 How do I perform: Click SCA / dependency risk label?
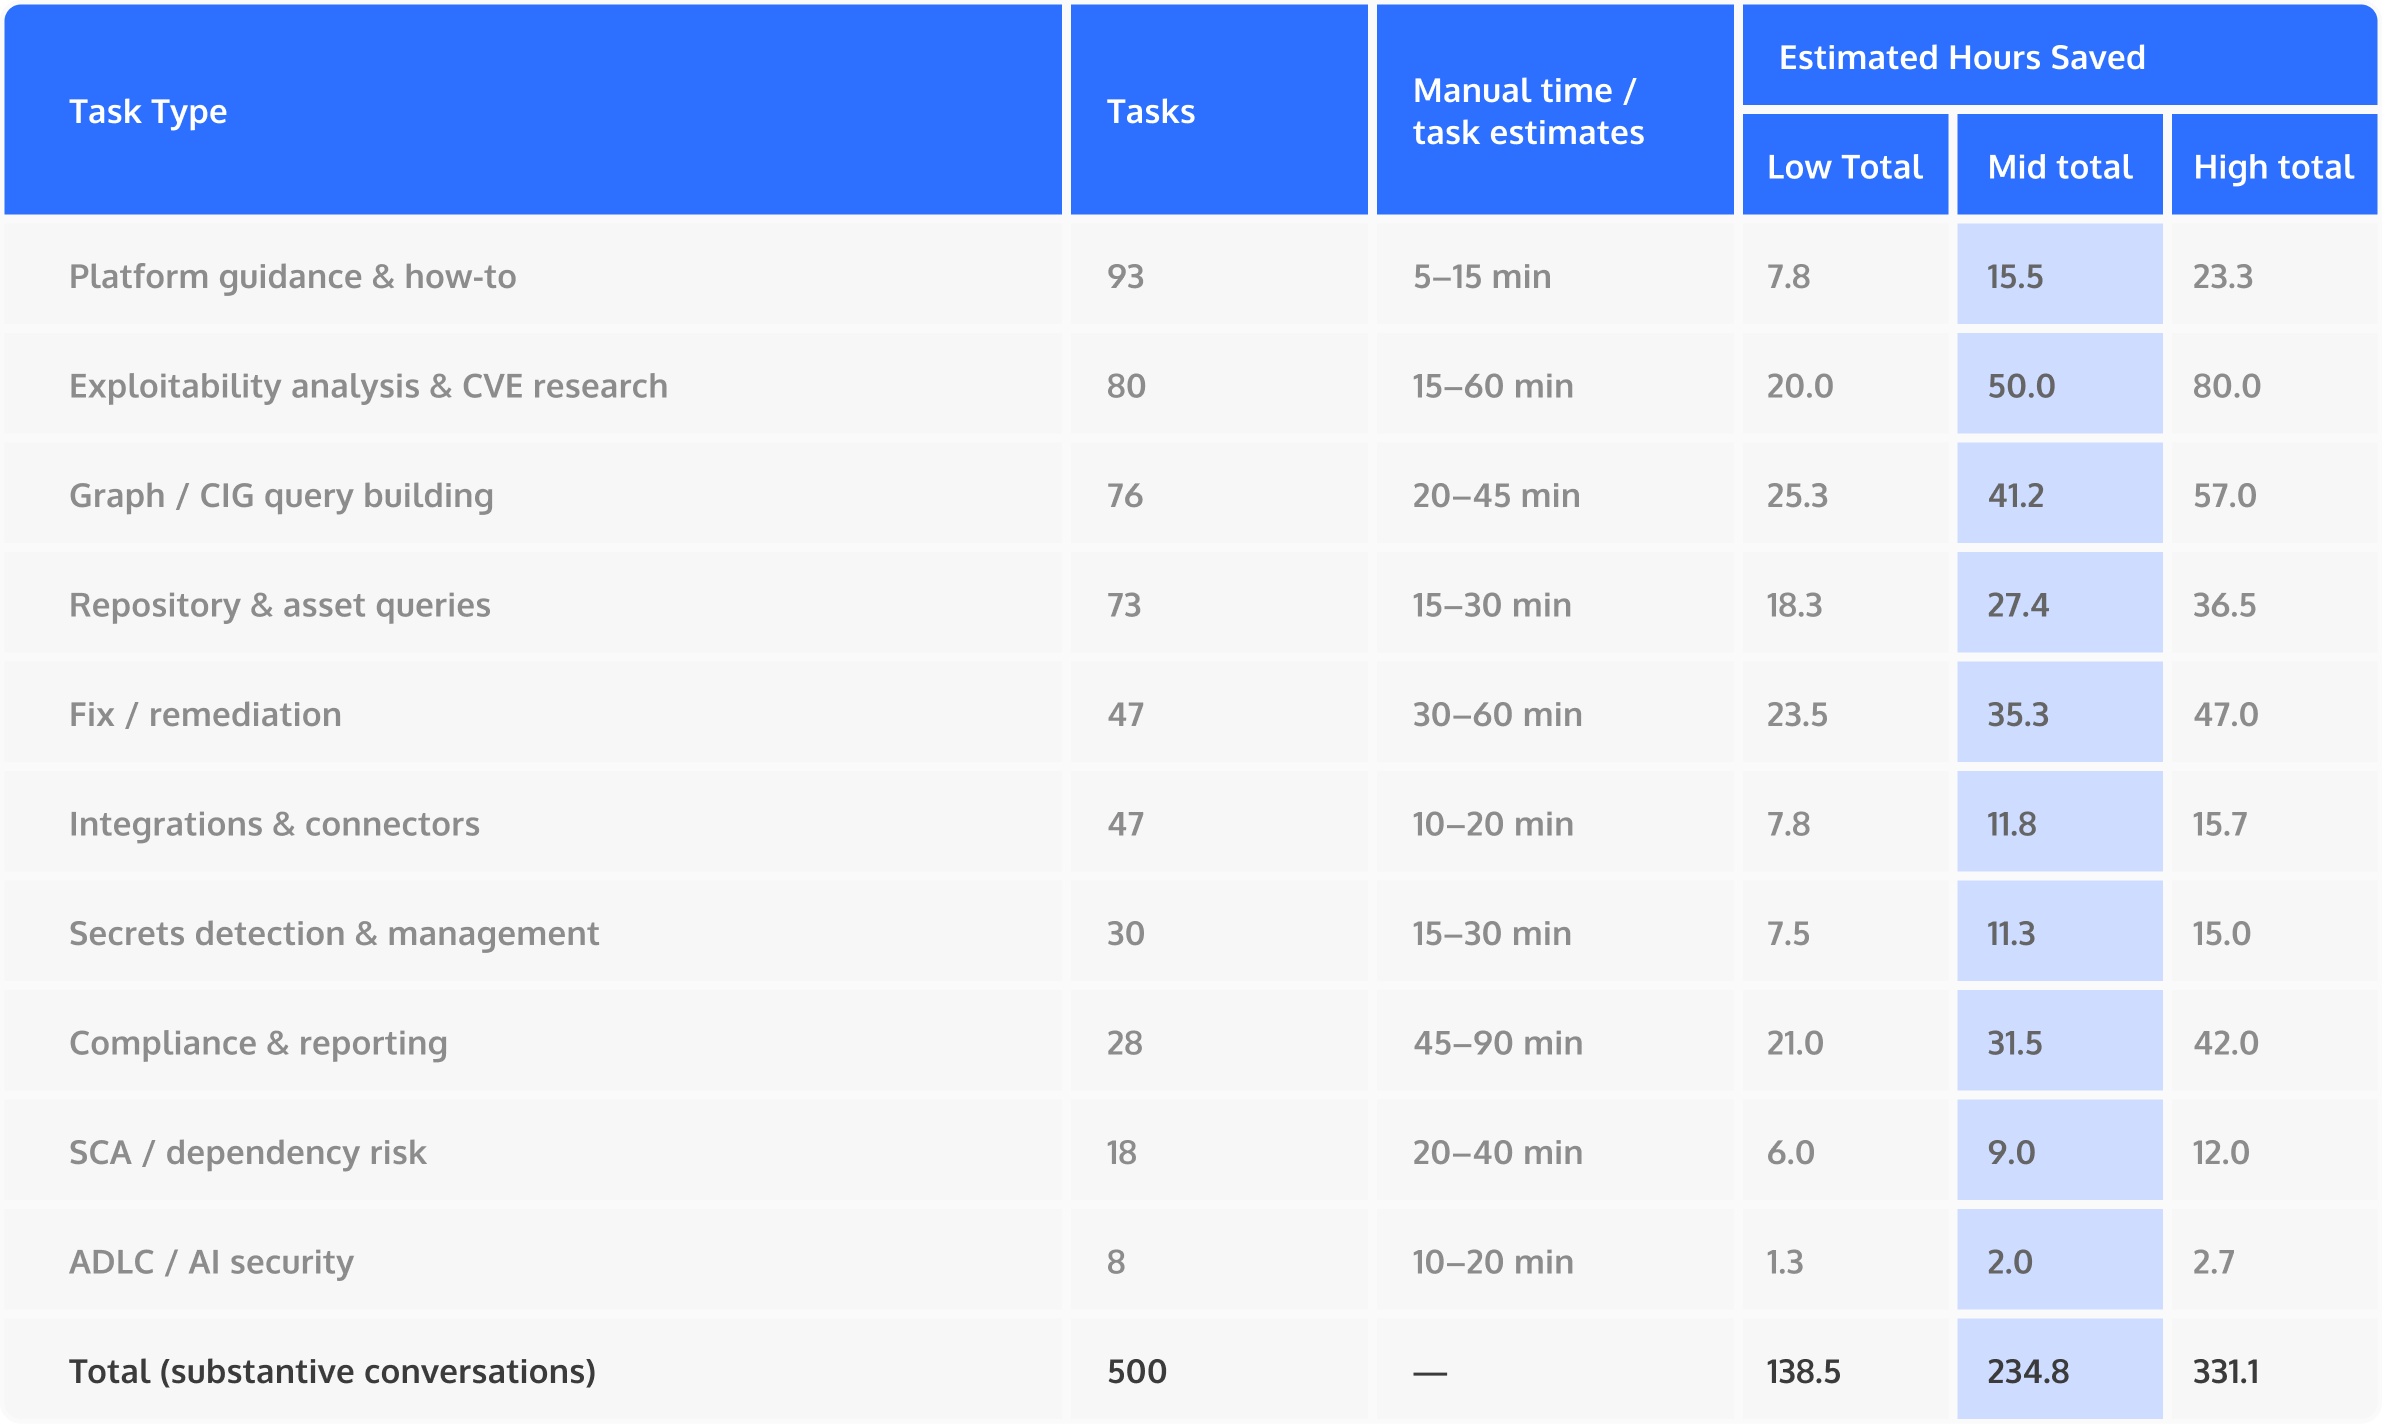pos(247,1152)
